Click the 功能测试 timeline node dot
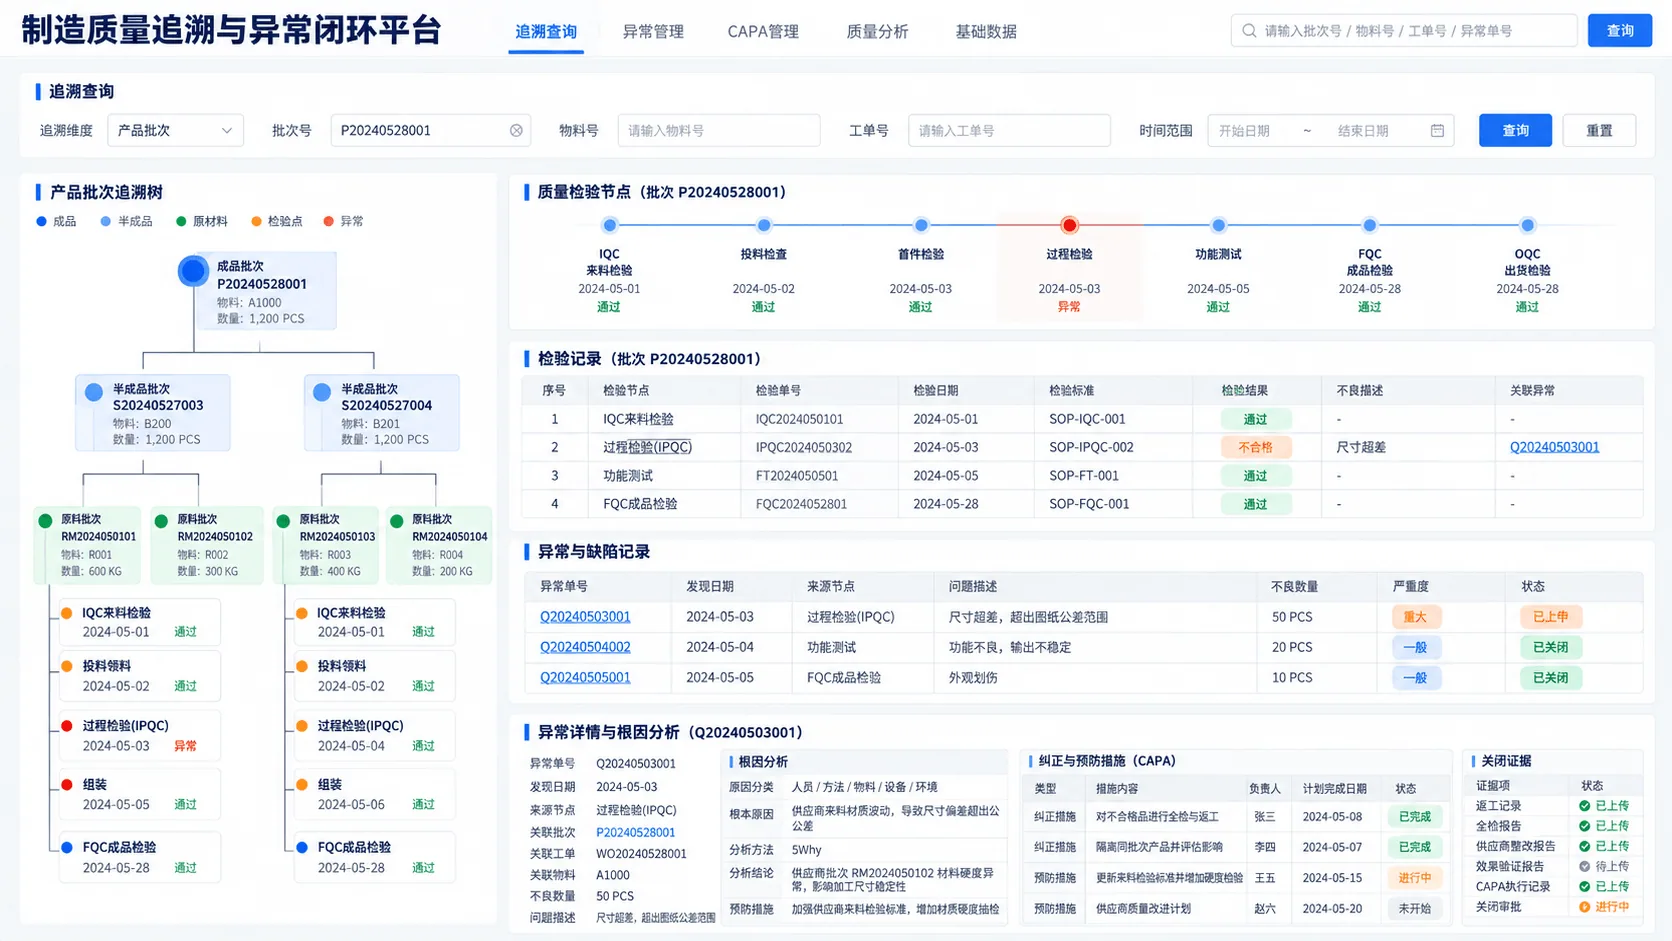 (1218, 225)
